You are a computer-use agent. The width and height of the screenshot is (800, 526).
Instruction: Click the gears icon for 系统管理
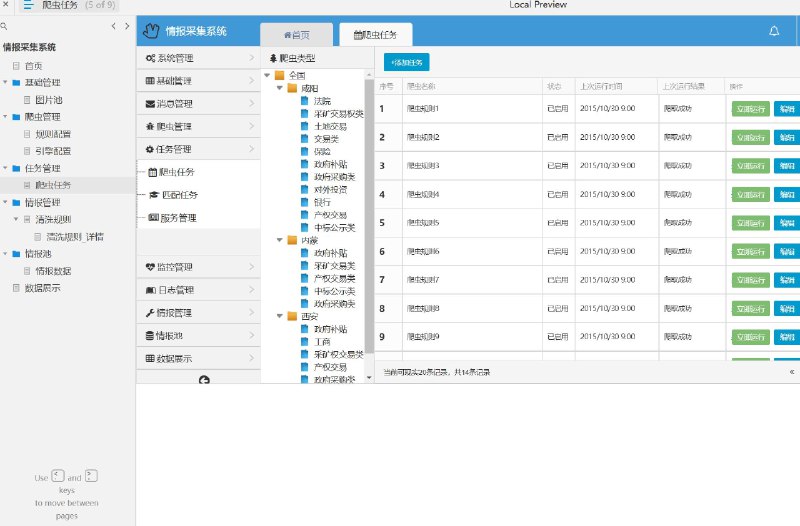click(x=150, y=58)
